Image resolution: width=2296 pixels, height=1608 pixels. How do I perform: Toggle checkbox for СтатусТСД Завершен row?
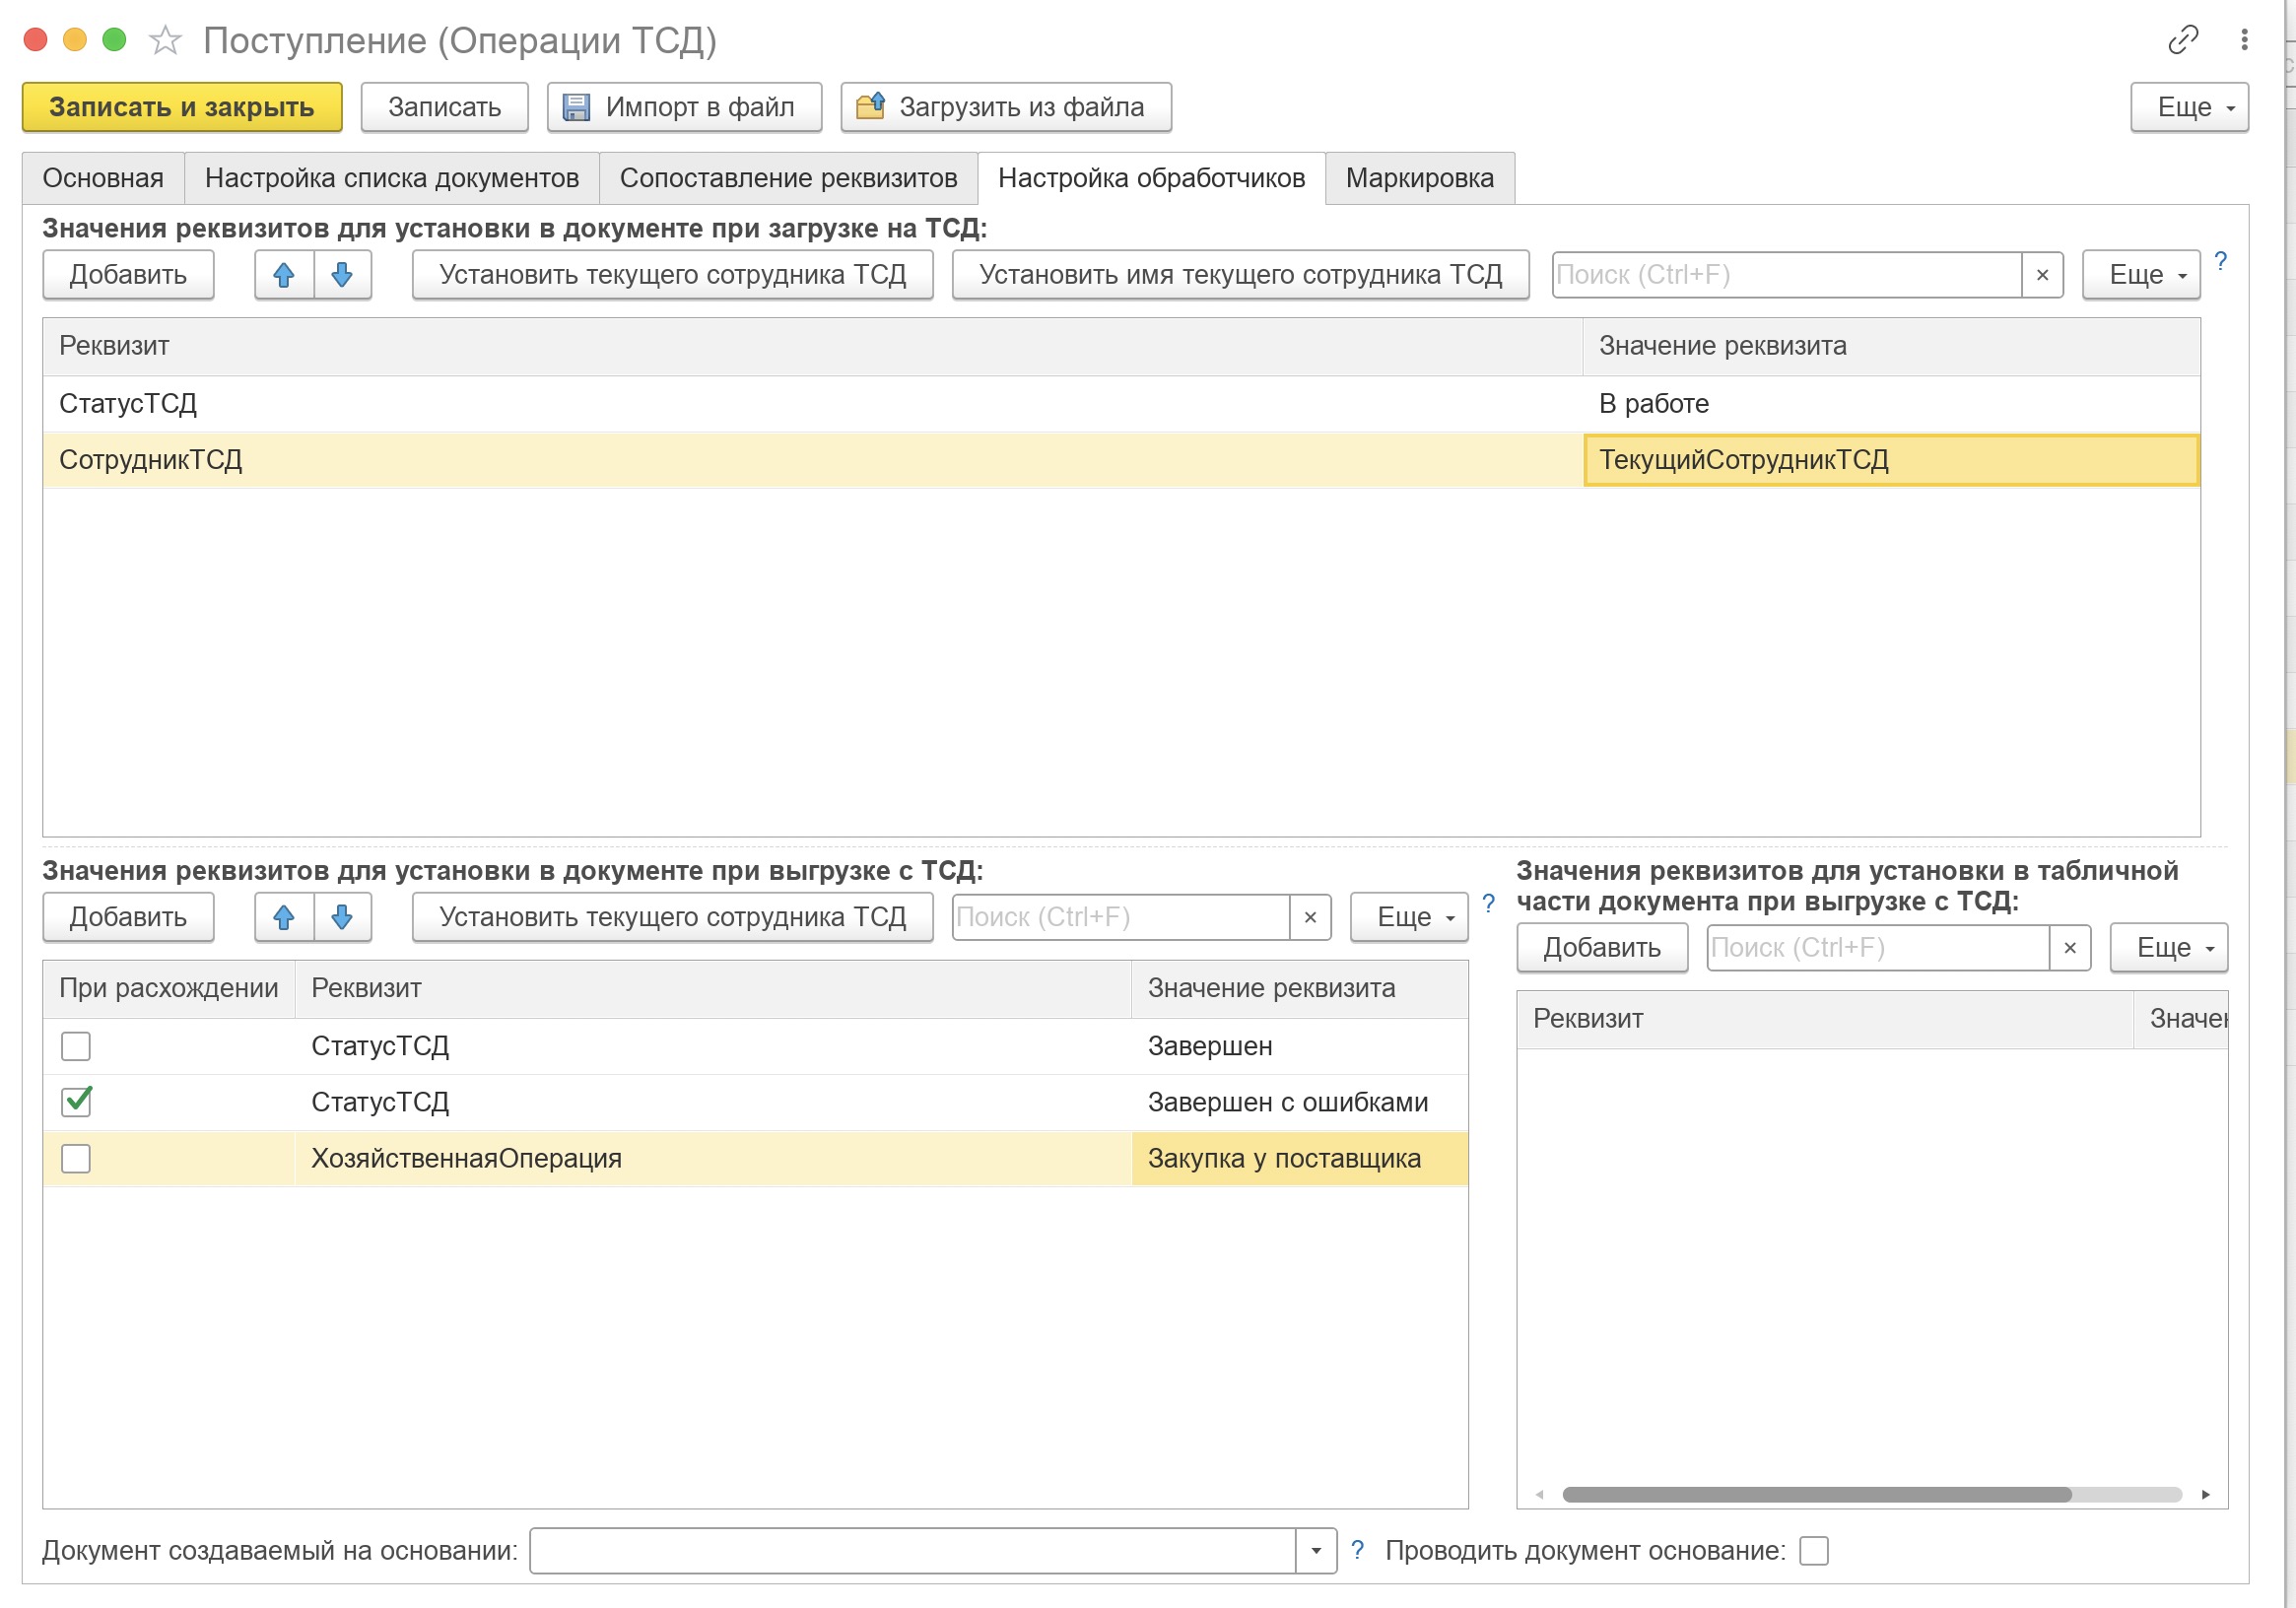tap(76, 1046)
